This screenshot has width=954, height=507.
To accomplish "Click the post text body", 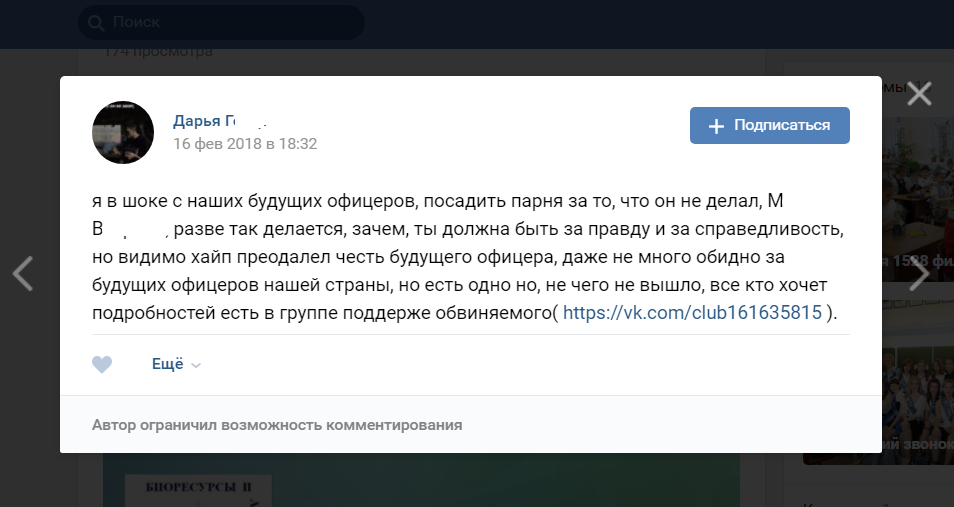I will pos(468,257).
